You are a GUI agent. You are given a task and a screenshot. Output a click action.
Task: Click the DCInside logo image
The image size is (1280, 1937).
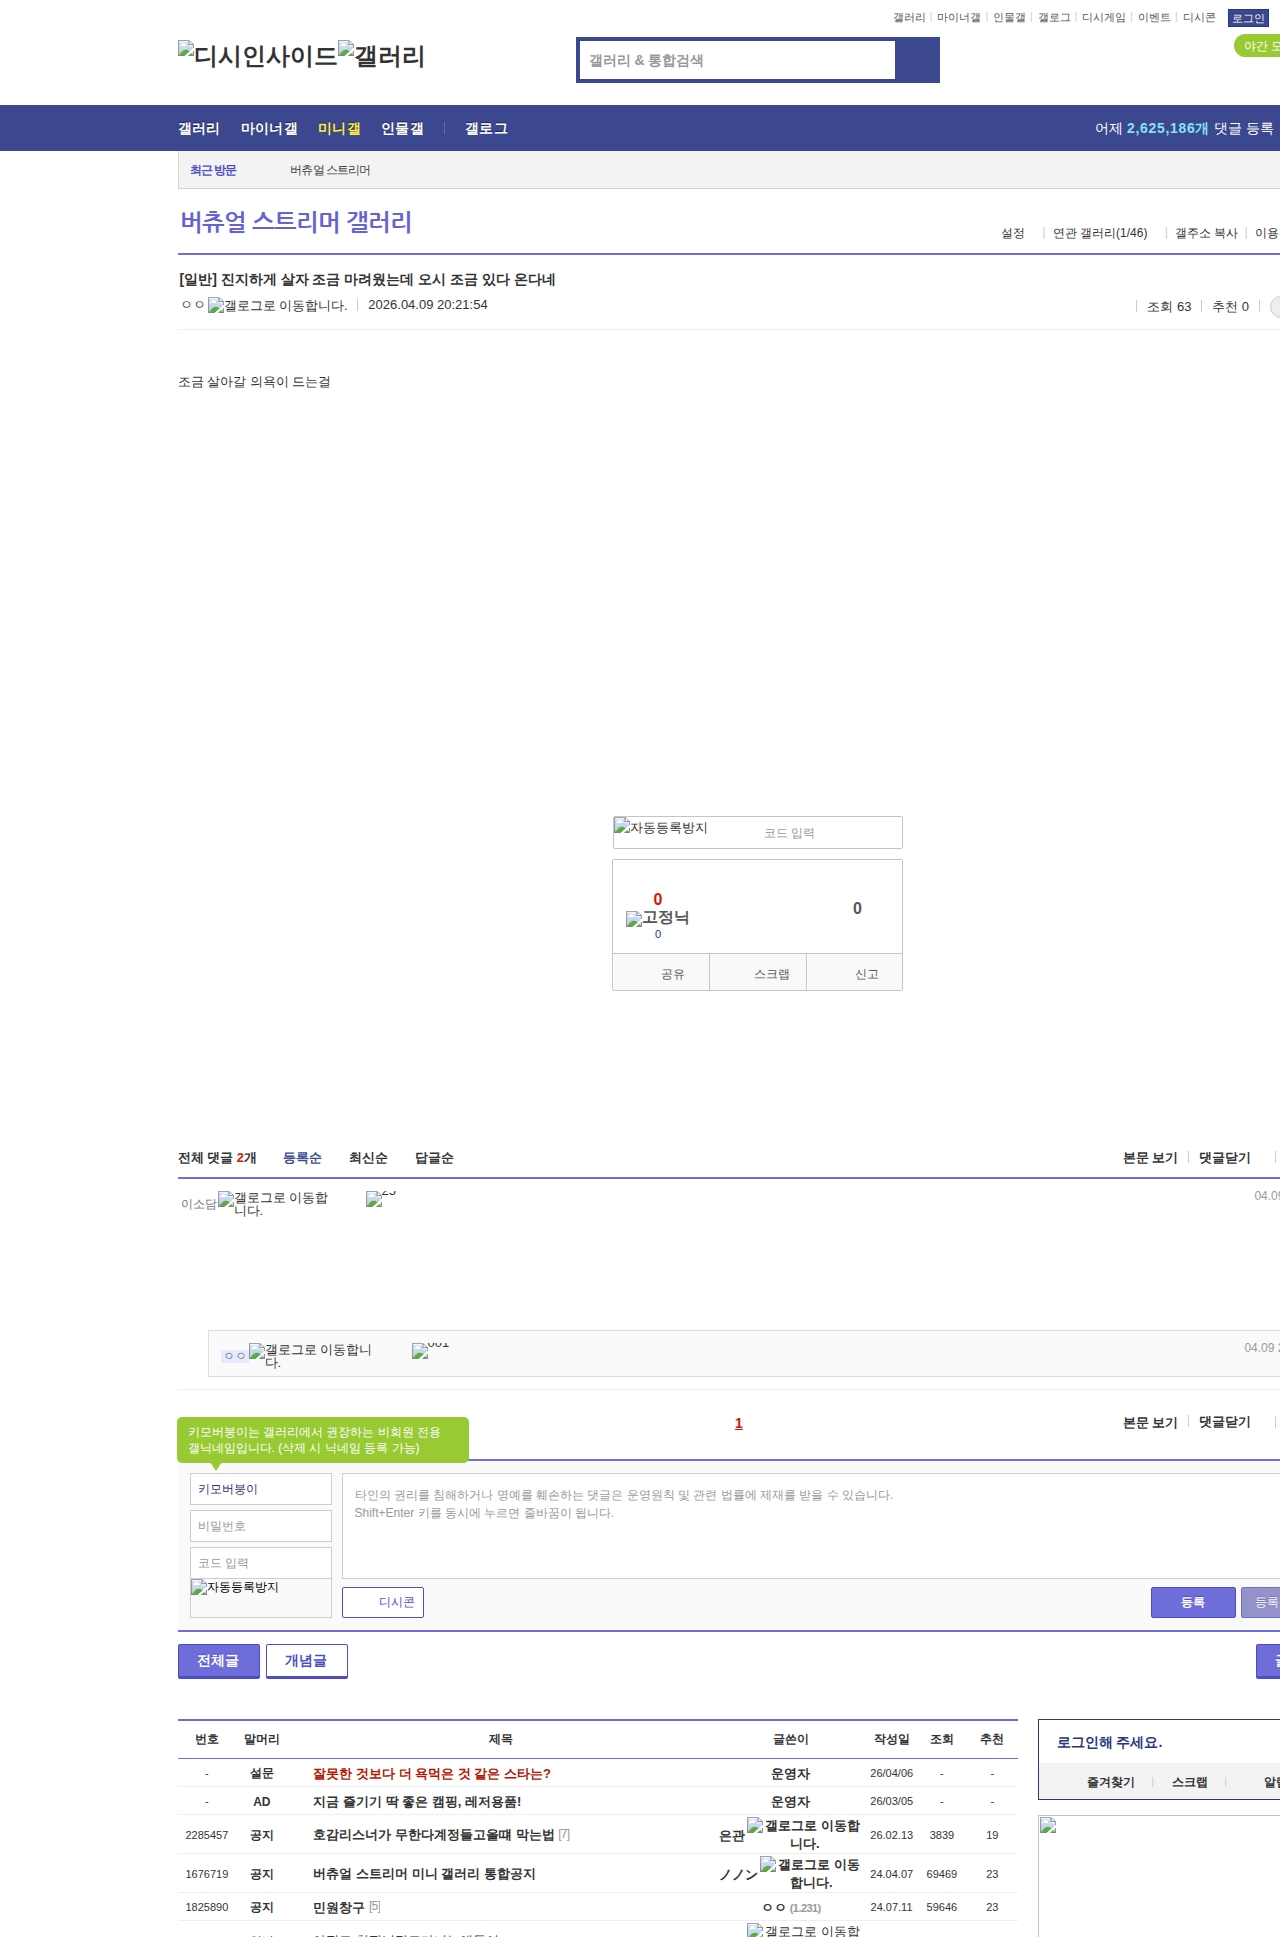tap(257, 56)
